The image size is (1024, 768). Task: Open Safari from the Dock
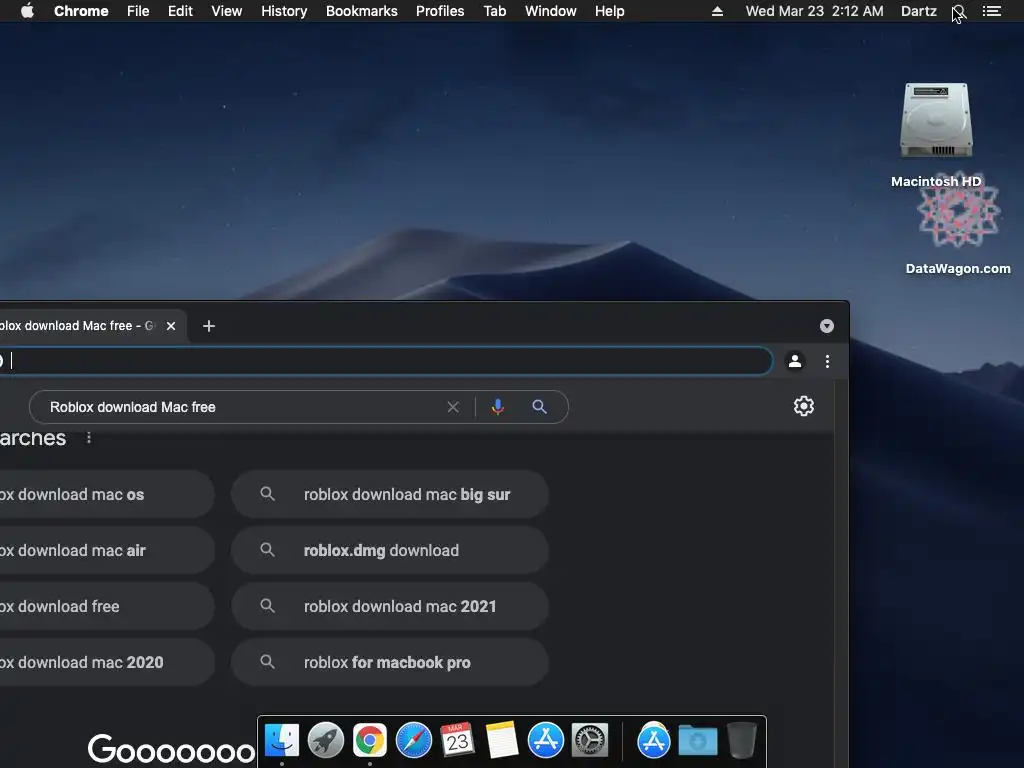(413, 741)
